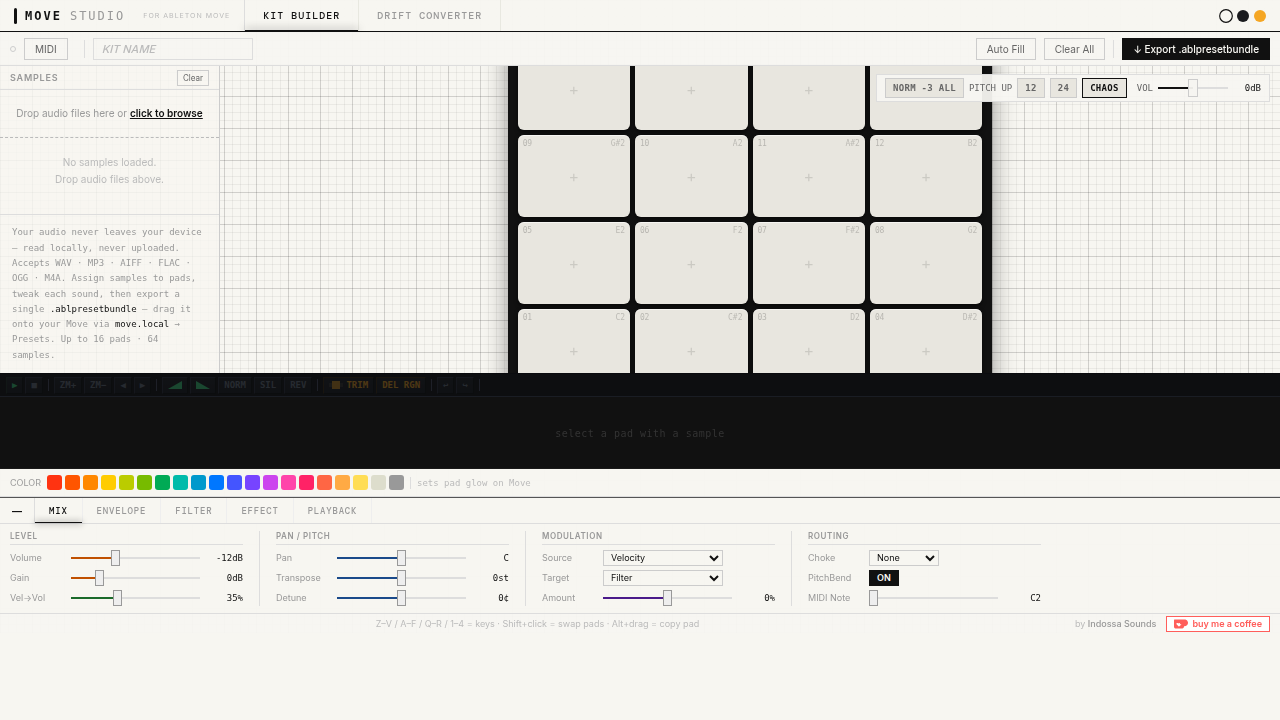Add sample to pad 01 C2
Image resolution: width=1280 pixels, height=720 pixels.
[574, 341]
